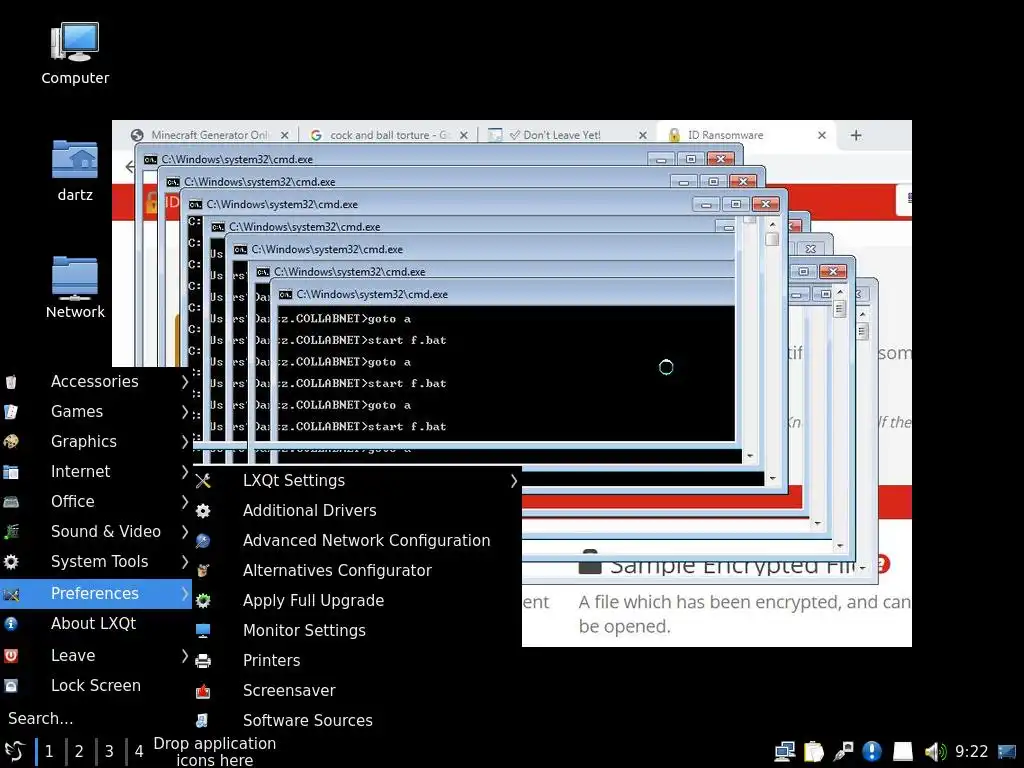Screen dimensions: 1024x768
Task: Click the Graphics palette menu icon
Action: (11, 442)
